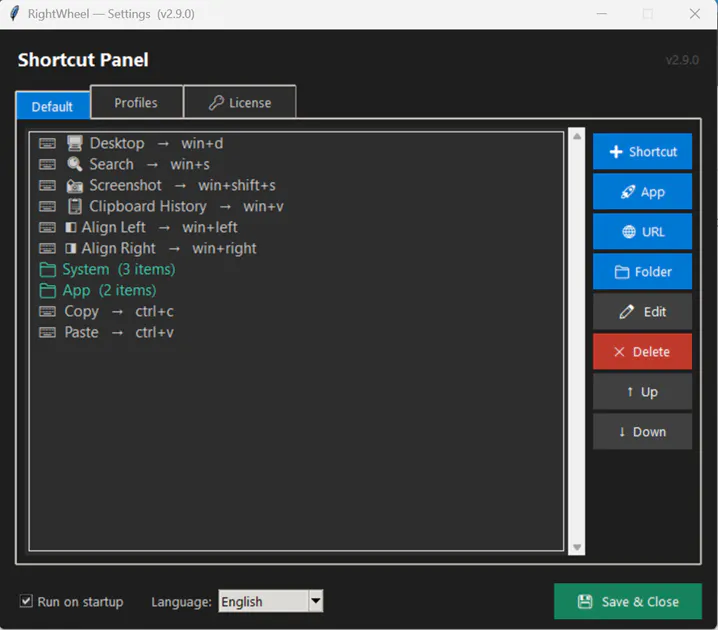Click the key icon on License tab

coord(216,103)
